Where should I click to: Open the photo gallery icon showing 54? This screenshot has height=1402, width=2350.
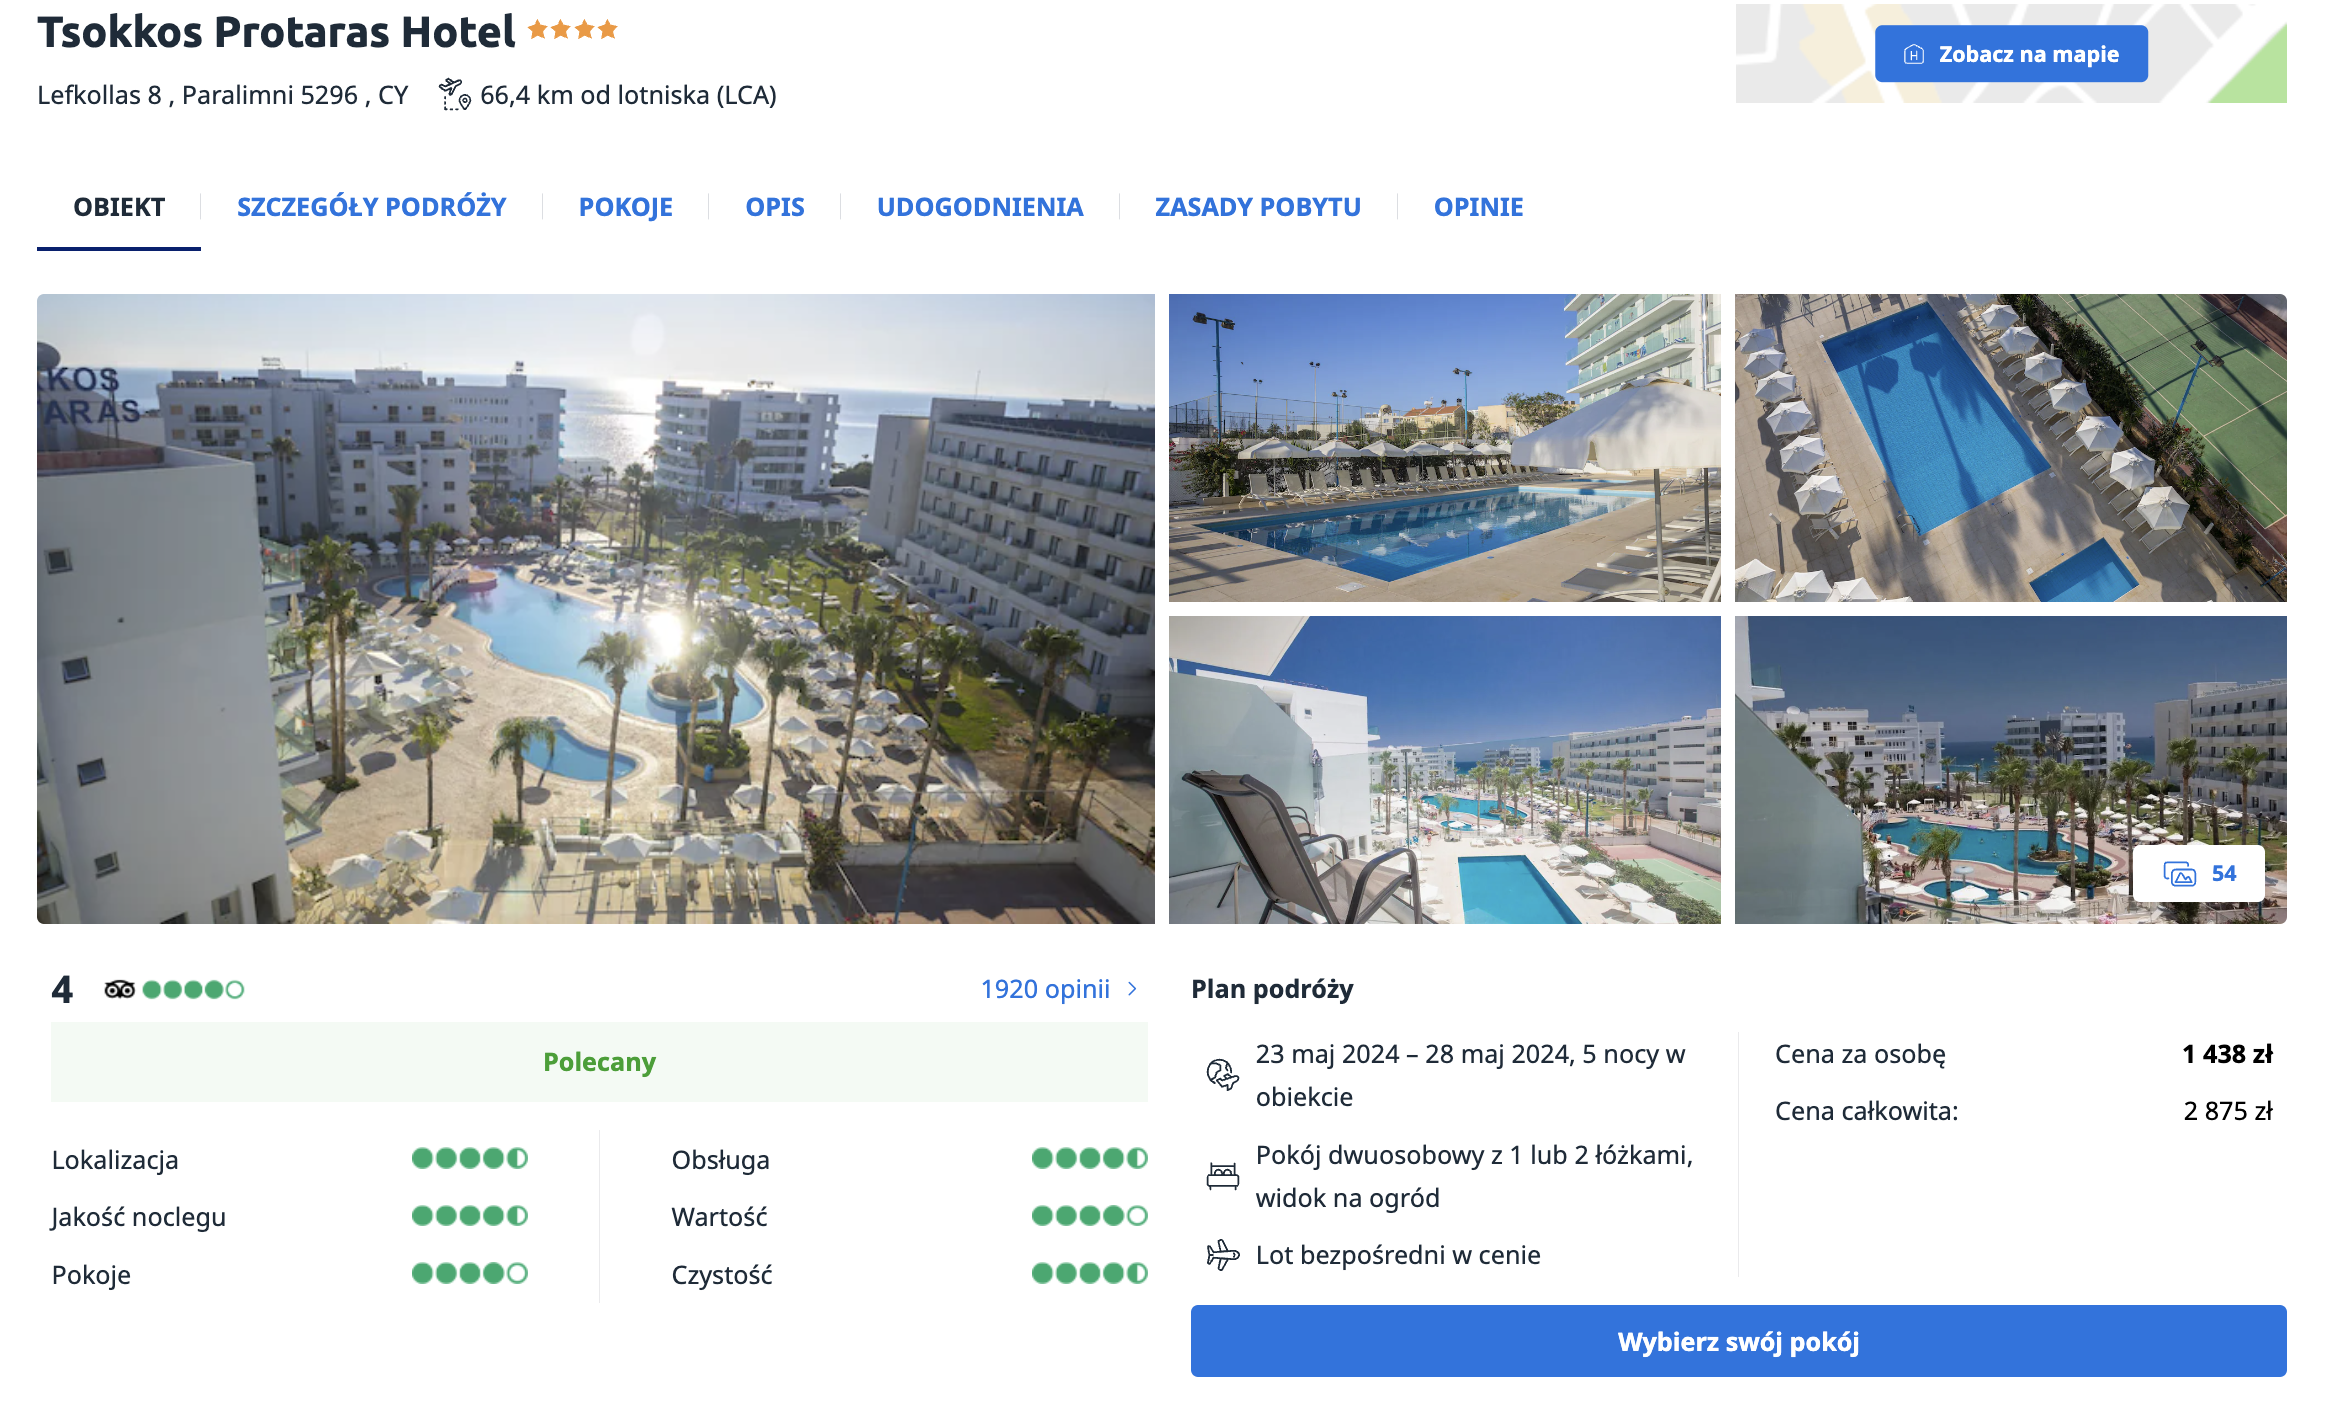click(x=2179, y=874)
